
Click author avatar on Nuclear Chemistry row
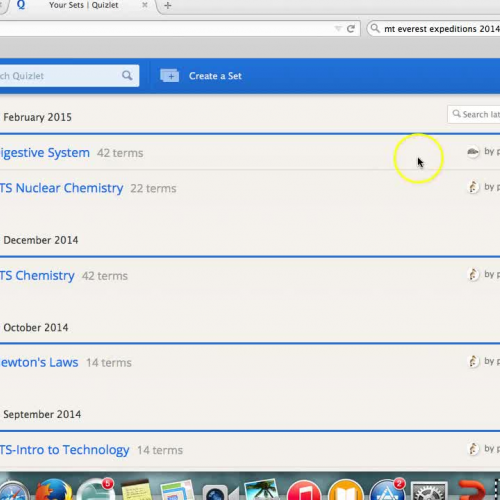click(x=473, y=187)
